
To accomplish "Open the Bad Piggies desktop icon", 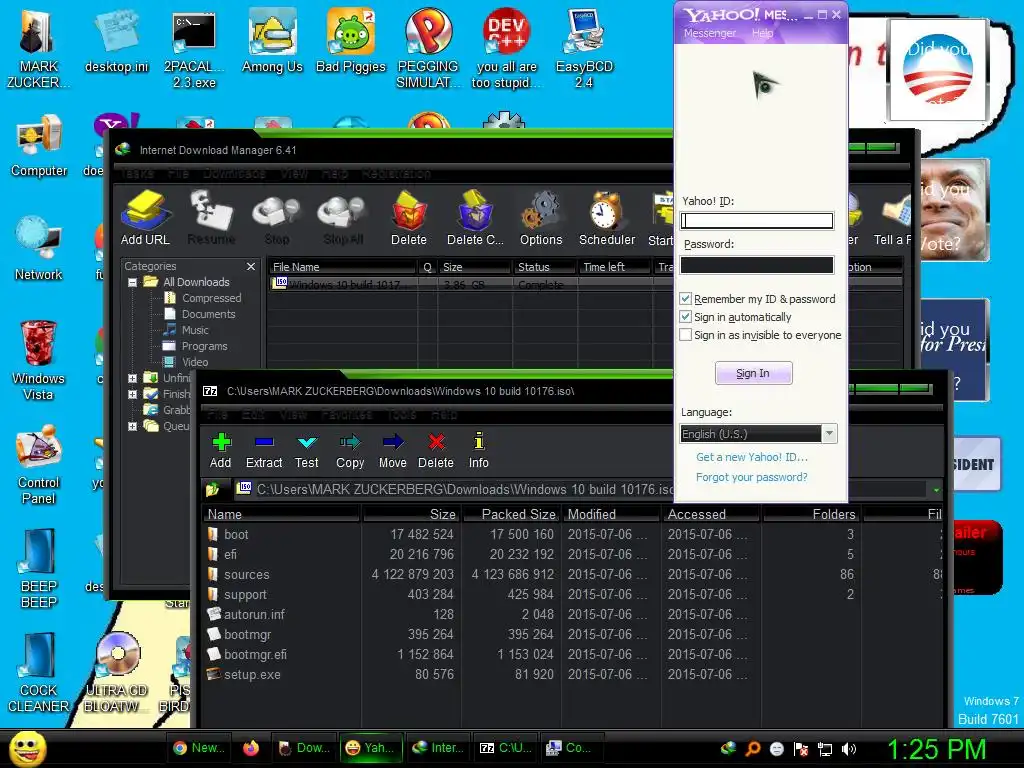I will [x=351, y=33].
